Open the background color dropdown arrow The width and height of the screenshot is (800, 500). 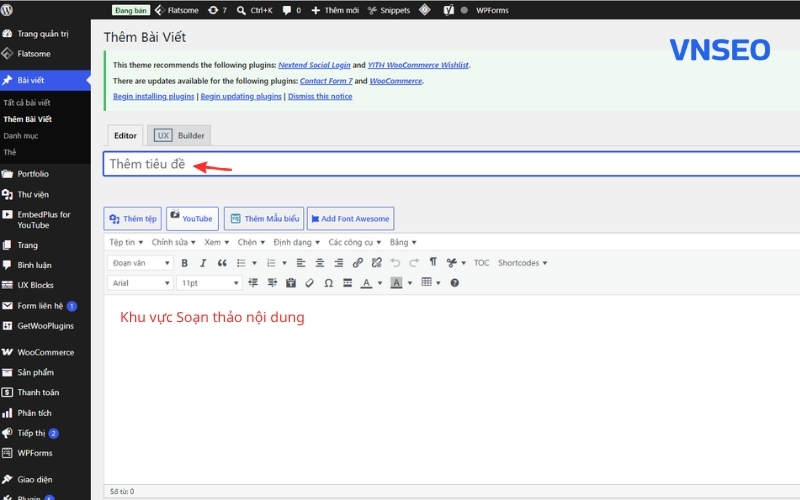(410, 283)
